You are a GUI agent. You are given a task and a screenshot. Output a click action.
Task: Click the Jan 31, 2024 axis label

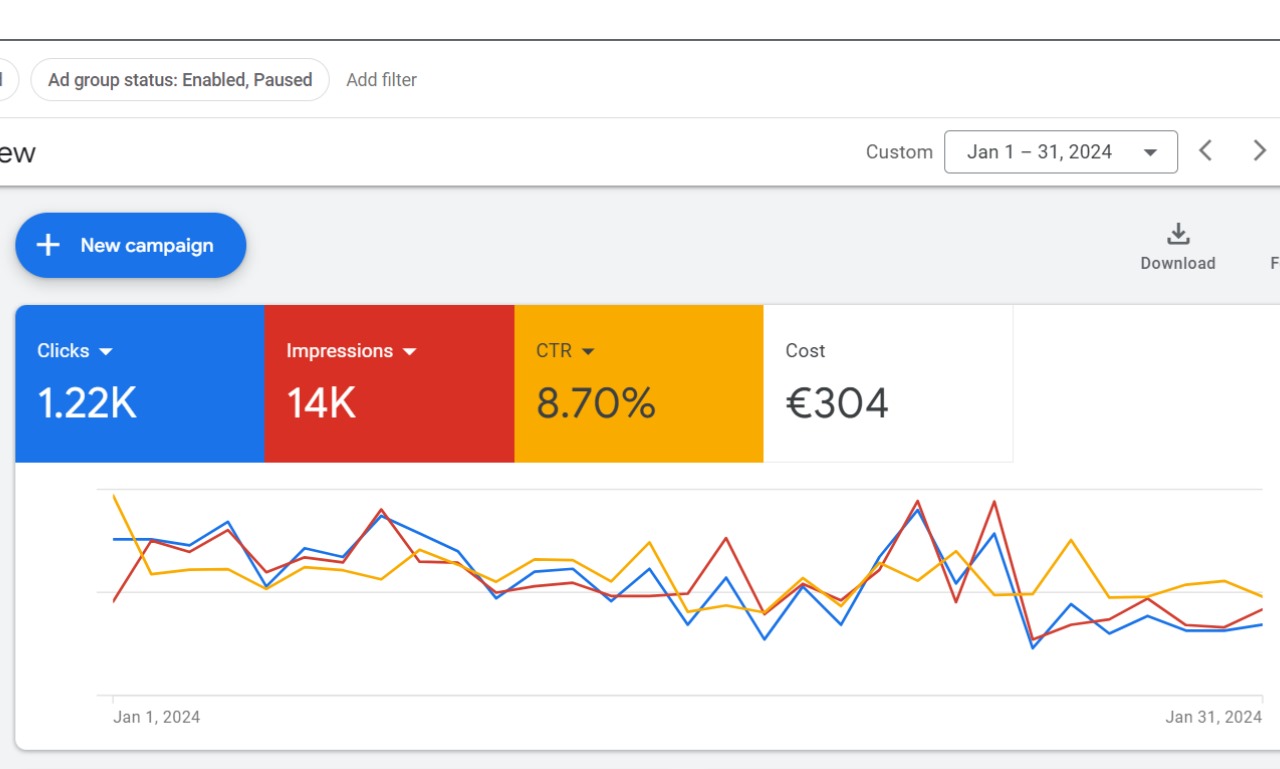[x=1213, y=716]
